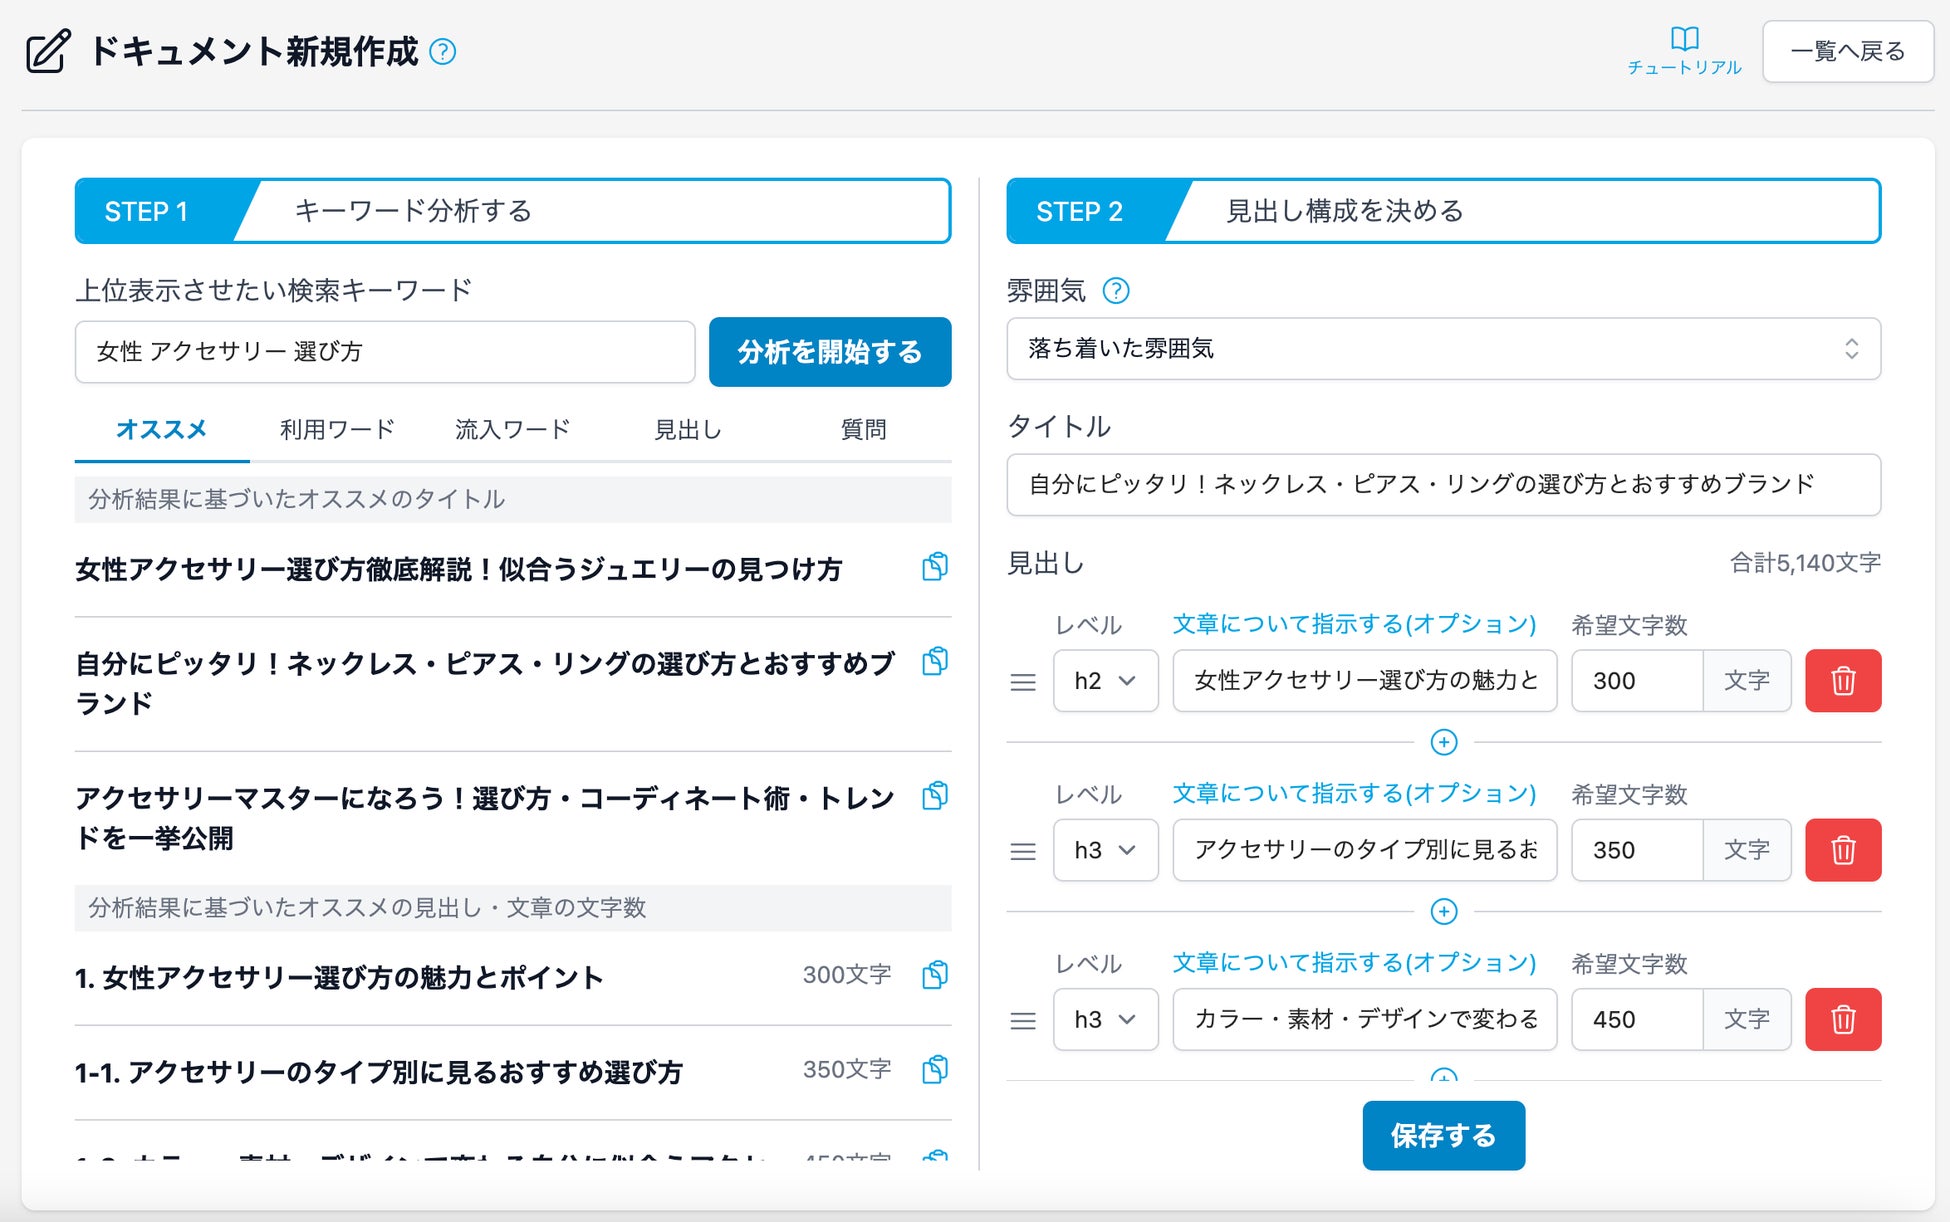
Task: Grab the drag handle of the 350-character row
Action: [x=1022, y=851]
